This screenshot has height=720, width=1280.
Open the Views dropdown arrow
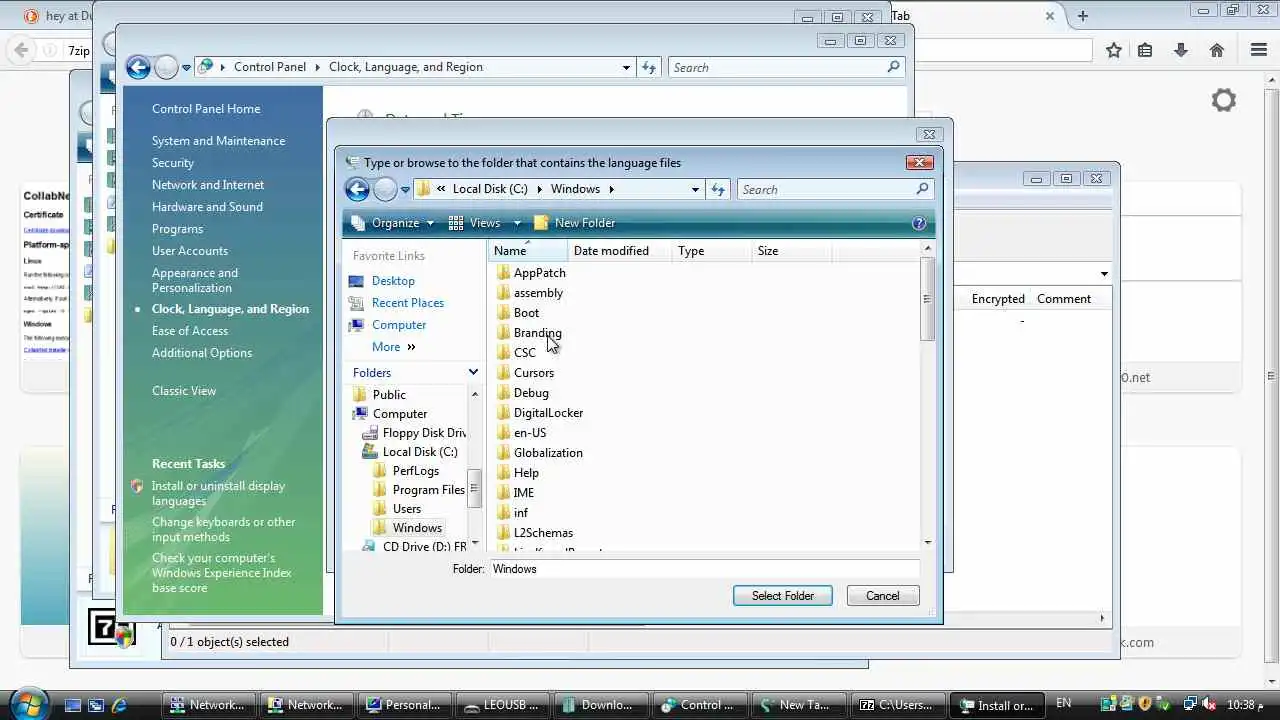[517, 223]
